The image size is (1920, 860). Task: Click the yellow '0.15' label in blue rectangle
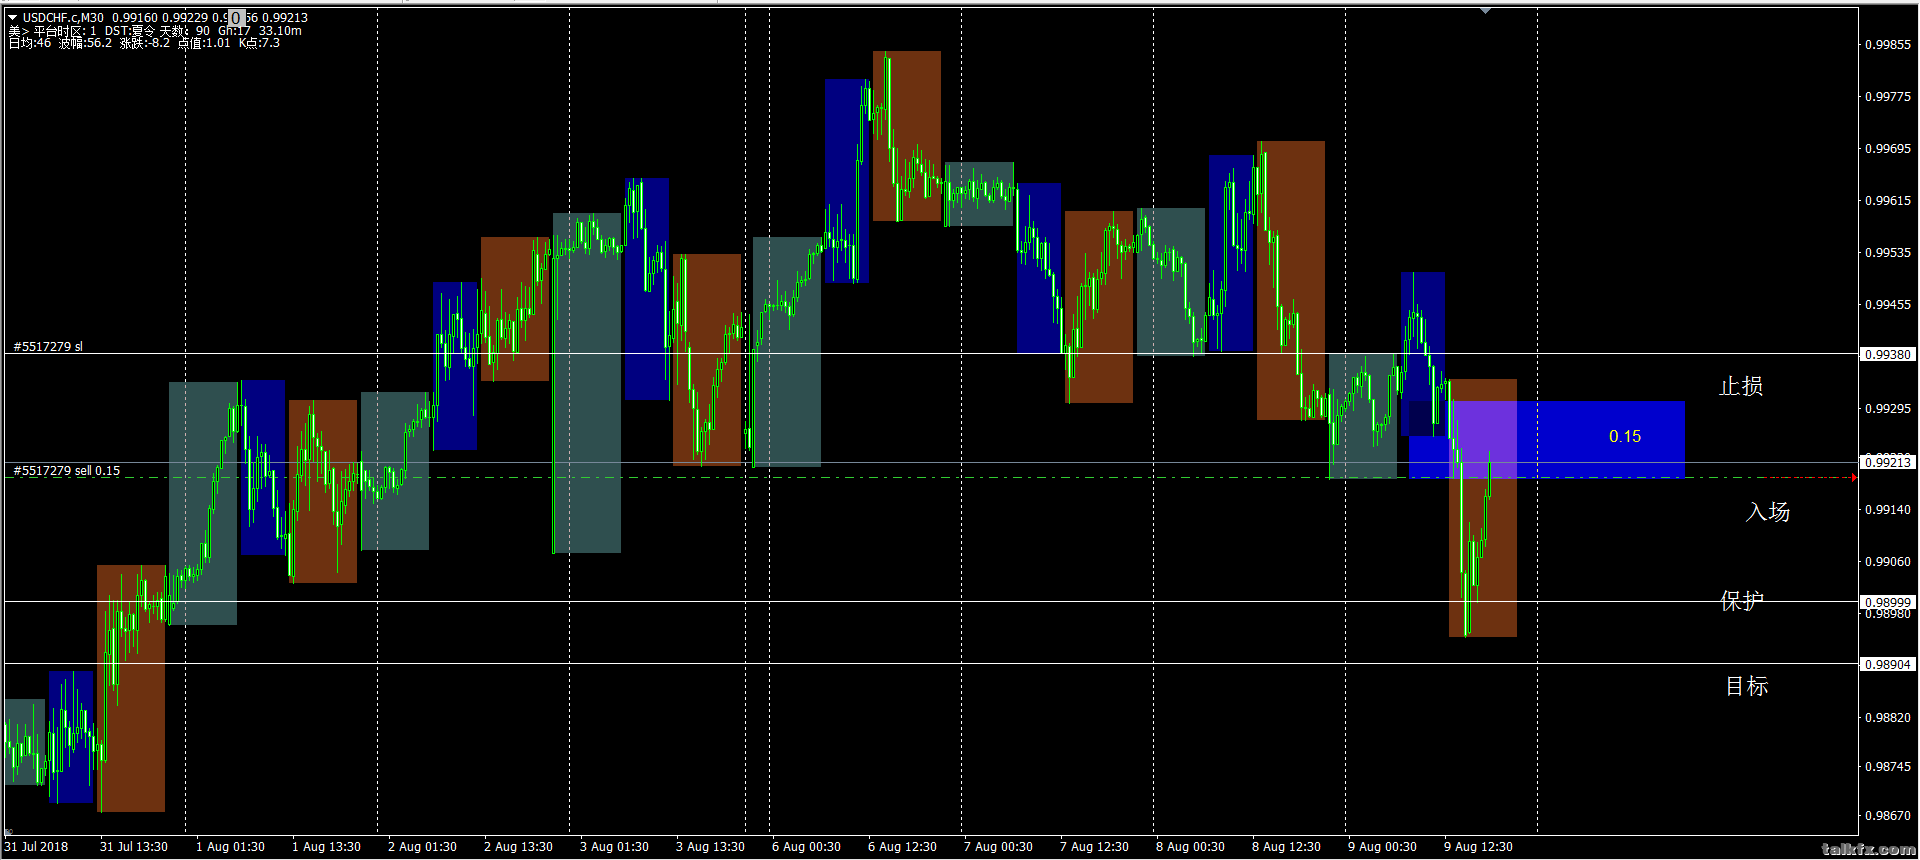tap(1625, 437)
